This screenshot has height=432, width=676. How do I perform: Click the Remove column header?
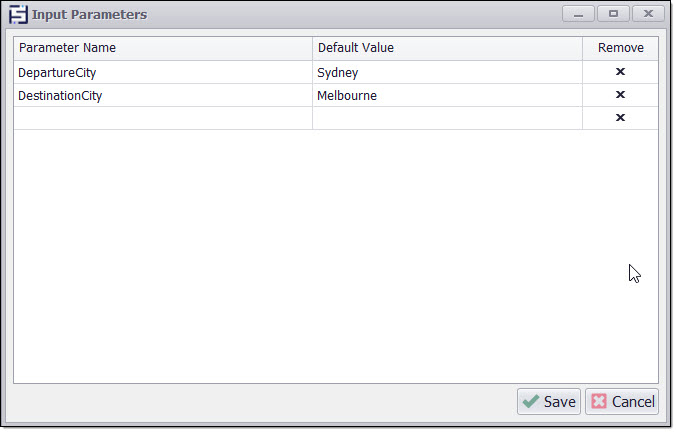620,48
